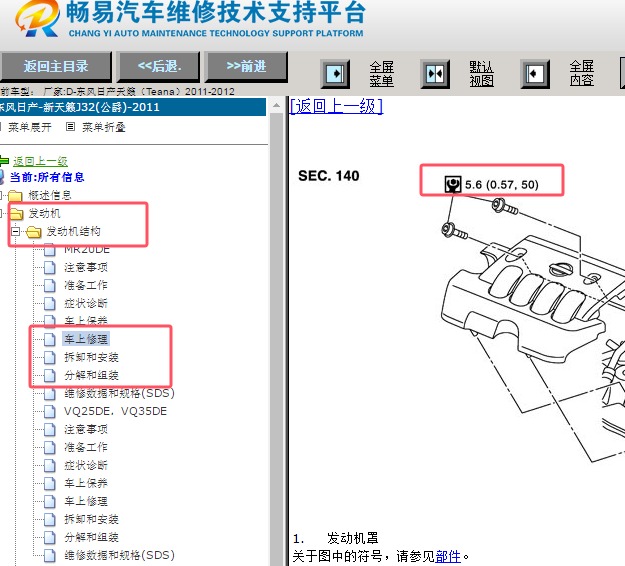Collapse all menus with 菜单折叠
Viewport: 625px width, 566px height.
pos(104,128)
